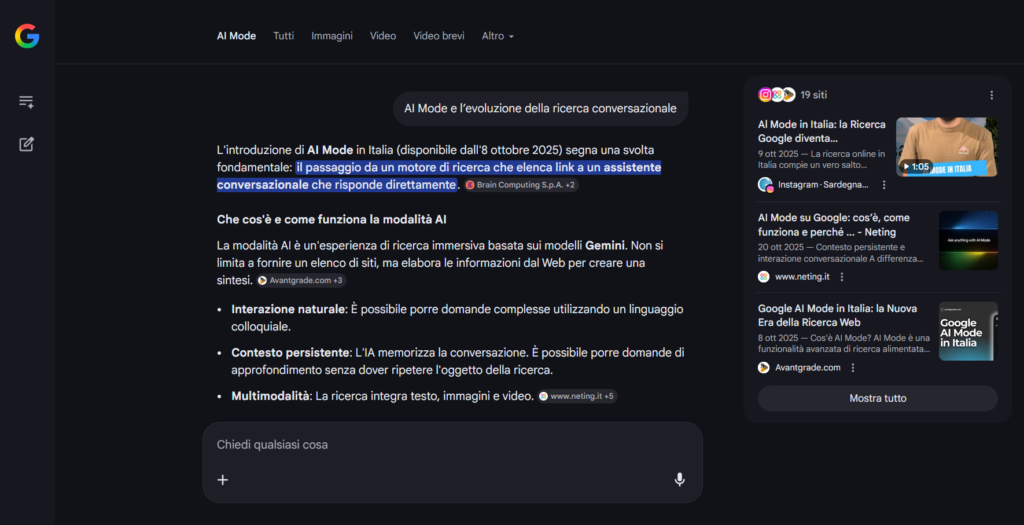The width and height of the screenshot is (1024, 525).
Task: Click the stacked site favicons beside 19 siti
Action: [x=776, y=95]
